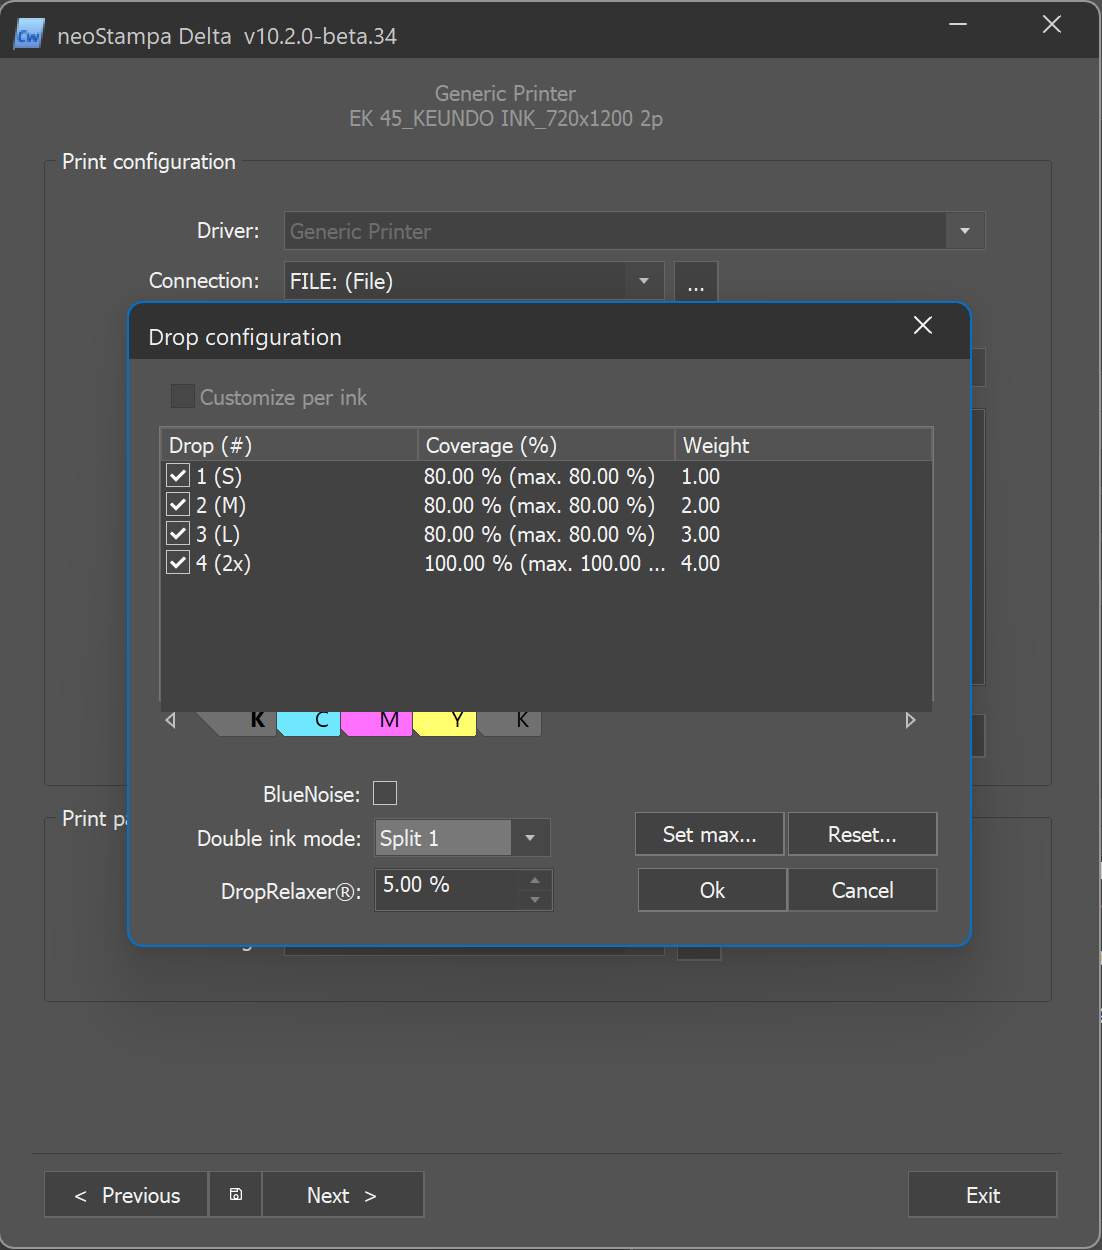Click weight value 1.00
Screen dimensions: 1102x1250
tap(700, 476)
